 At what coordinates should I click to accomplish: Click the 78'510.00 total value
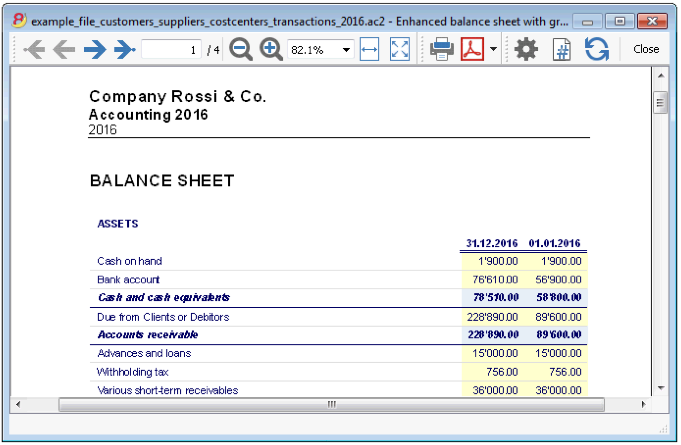[496, 298]
